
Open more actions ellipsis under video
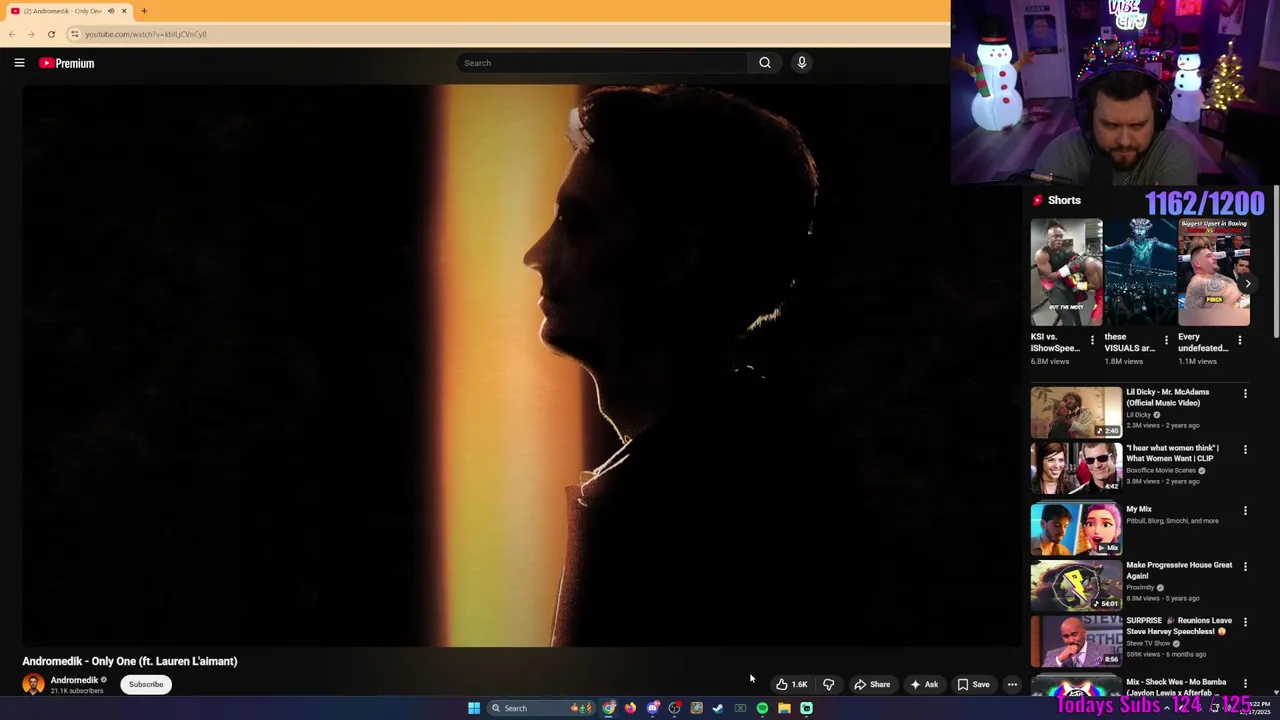pos(1012,684)
